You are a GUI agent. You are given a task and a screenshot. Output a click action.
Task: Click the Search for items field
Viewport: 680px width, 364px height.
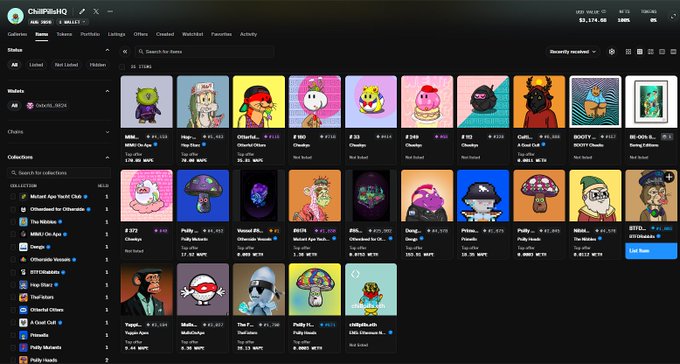point(204,52)
